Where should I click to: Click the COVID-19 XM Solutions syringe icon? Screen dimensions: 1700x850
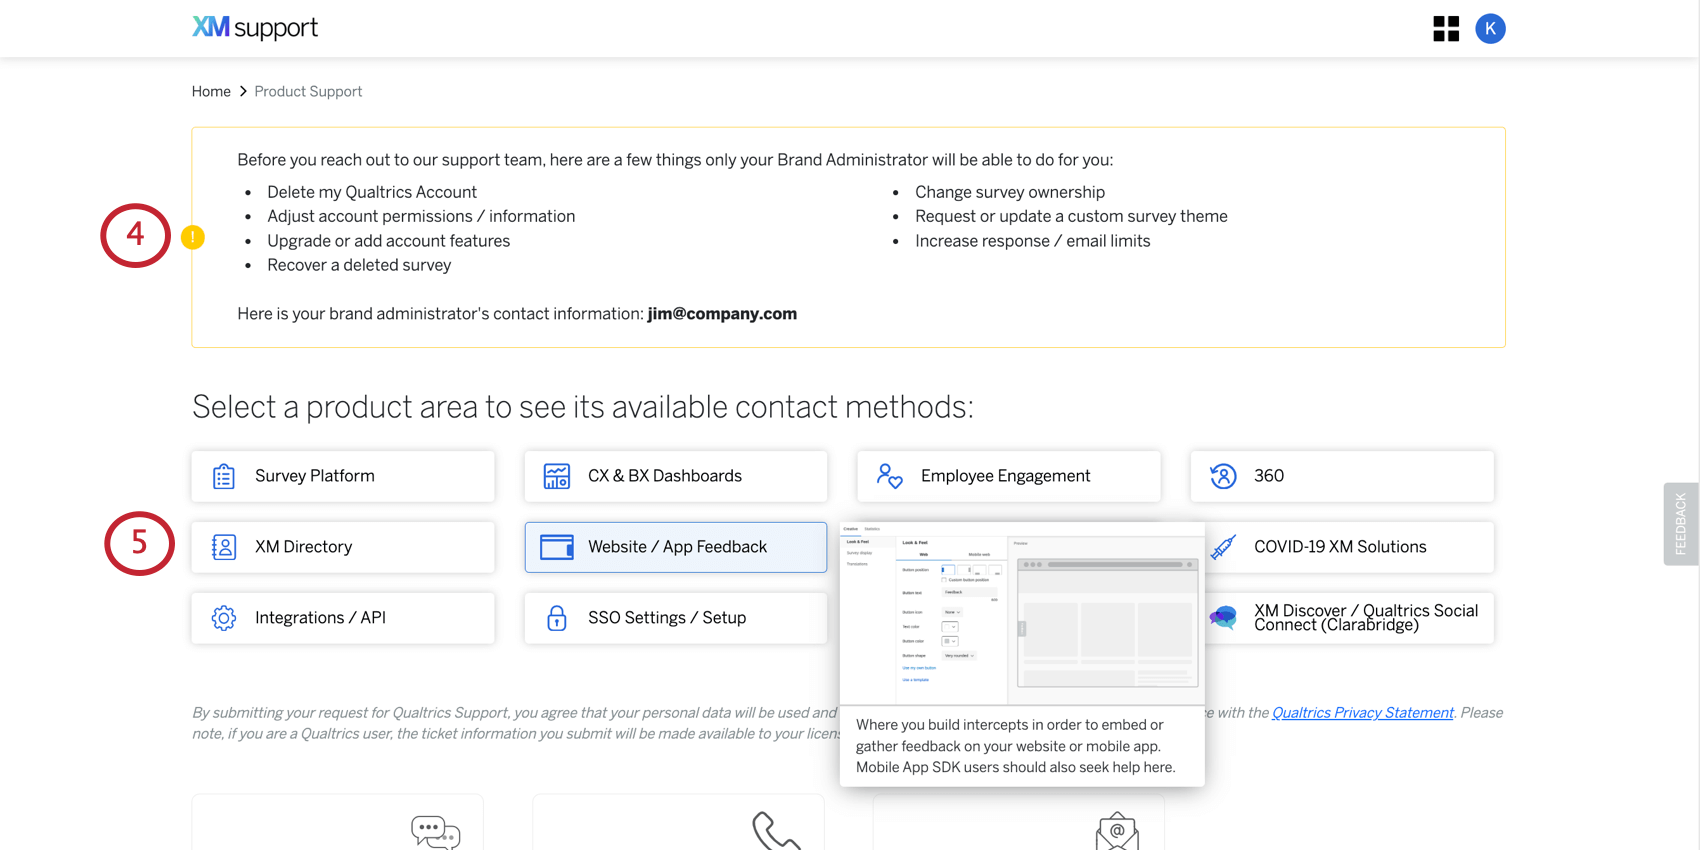pyautogui.click(x=1223, y=547)
